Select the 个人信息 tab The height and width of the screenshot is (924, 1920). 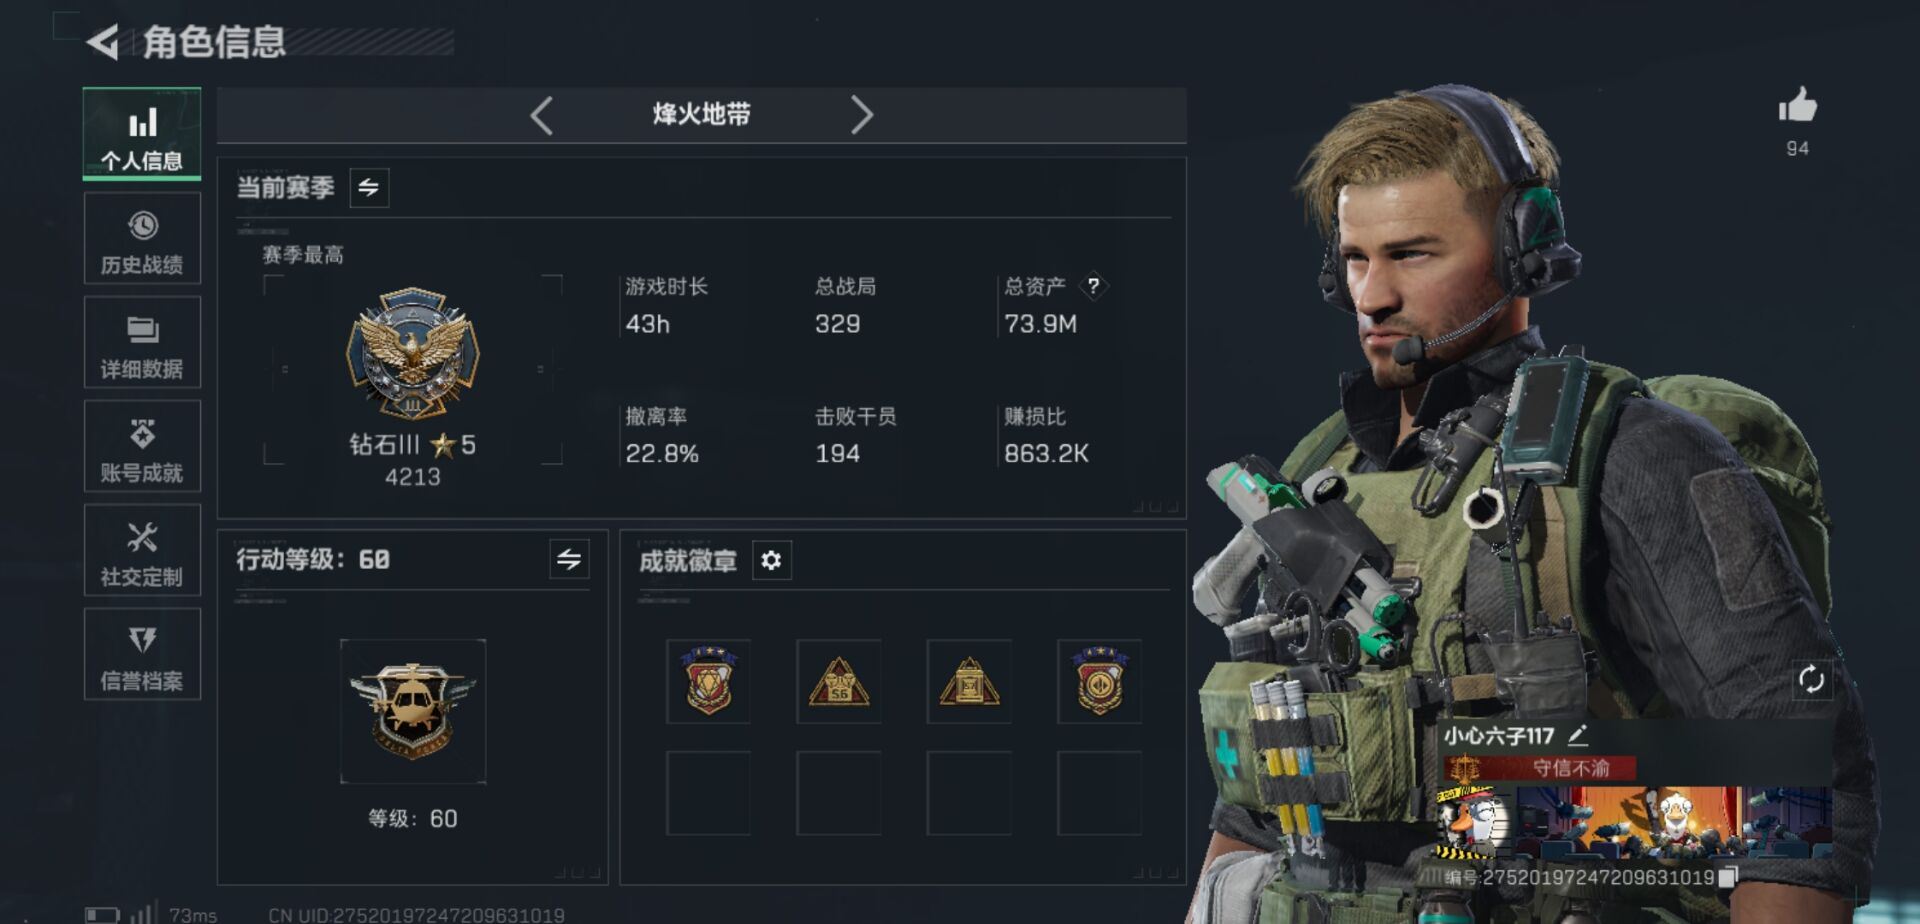[x=142, y=134]
